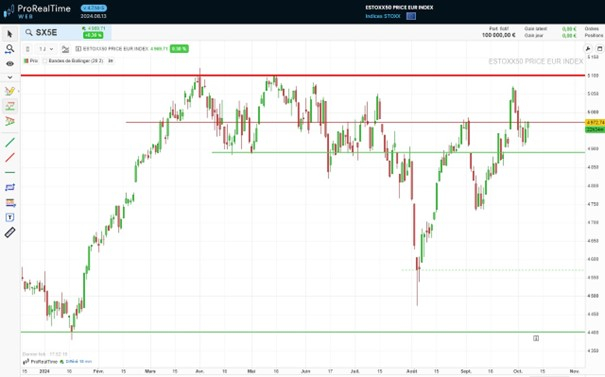605x377 pixels.
Task: Activate the zoom magnifier tool in the left toolbar
Action: pyautogui.click(x=10, y=49)
